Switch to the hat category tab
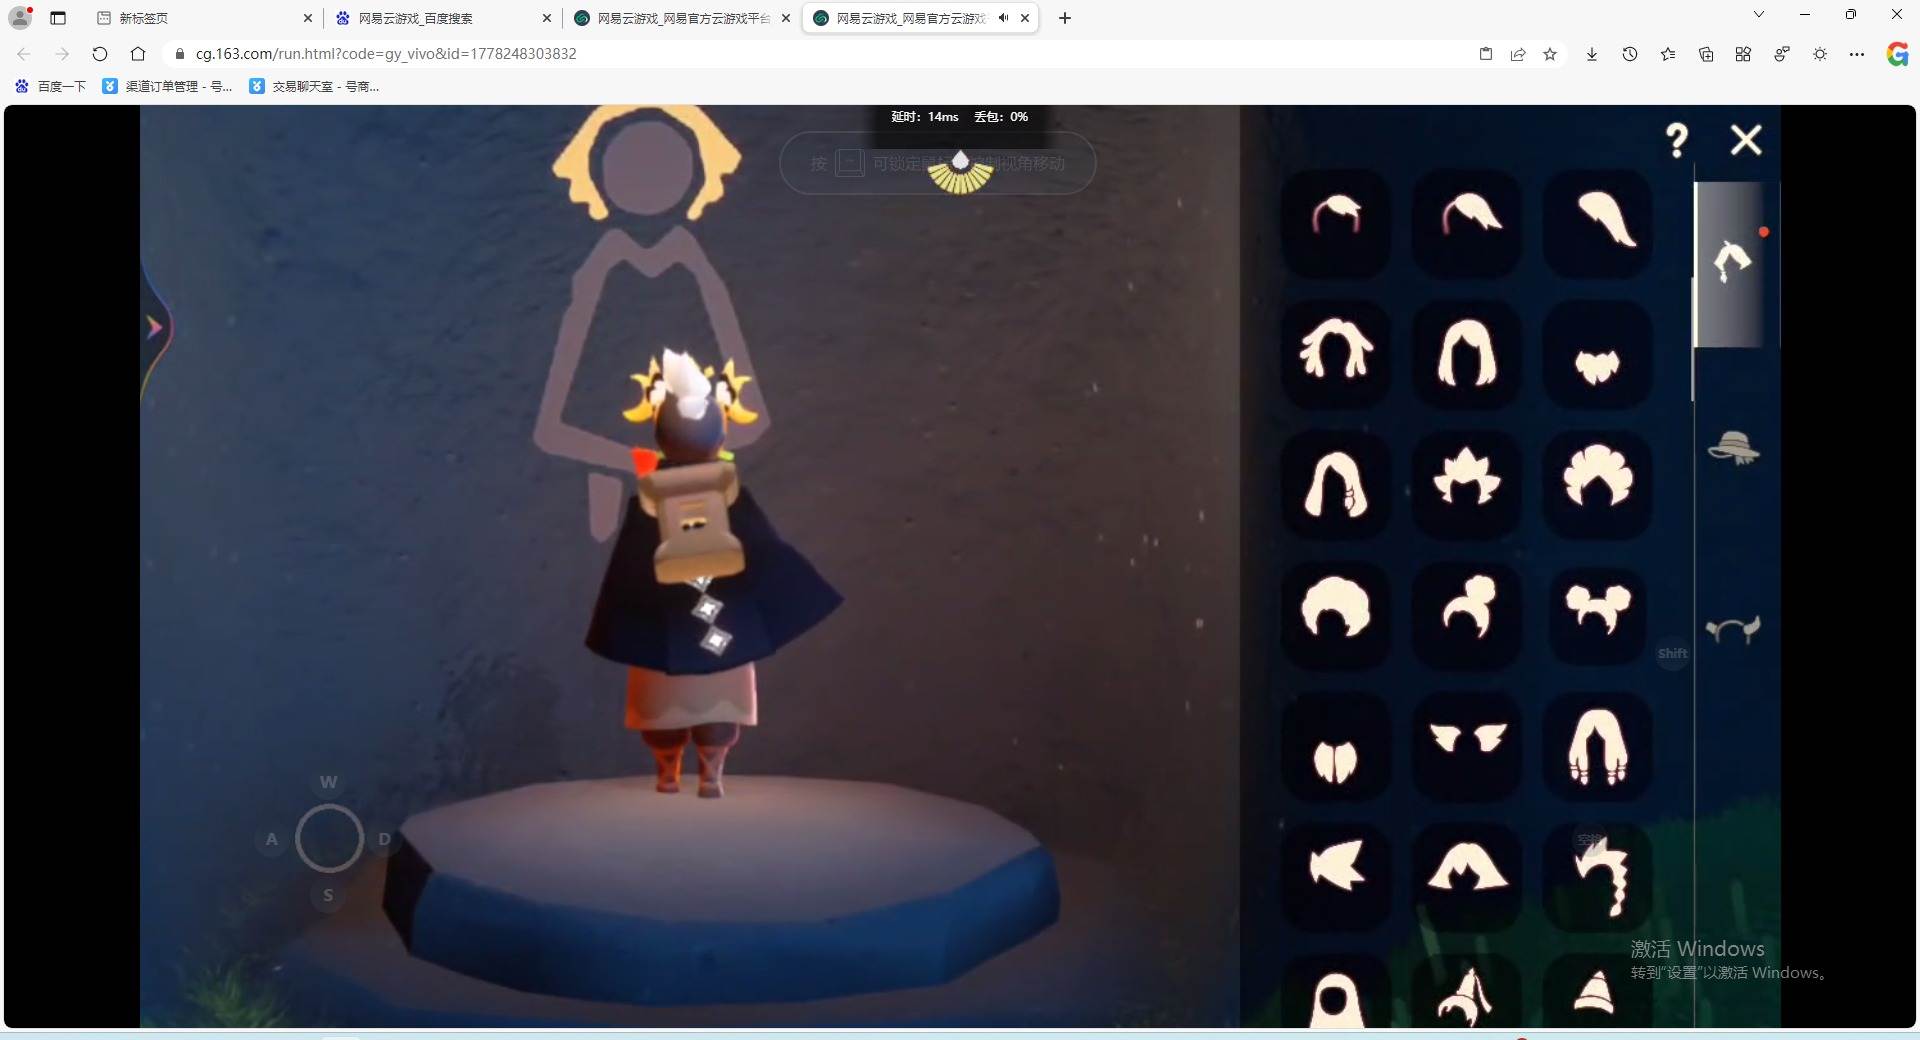Screen dimensions: 1920x1040 pyautogui.click(x=1734, y=447)
